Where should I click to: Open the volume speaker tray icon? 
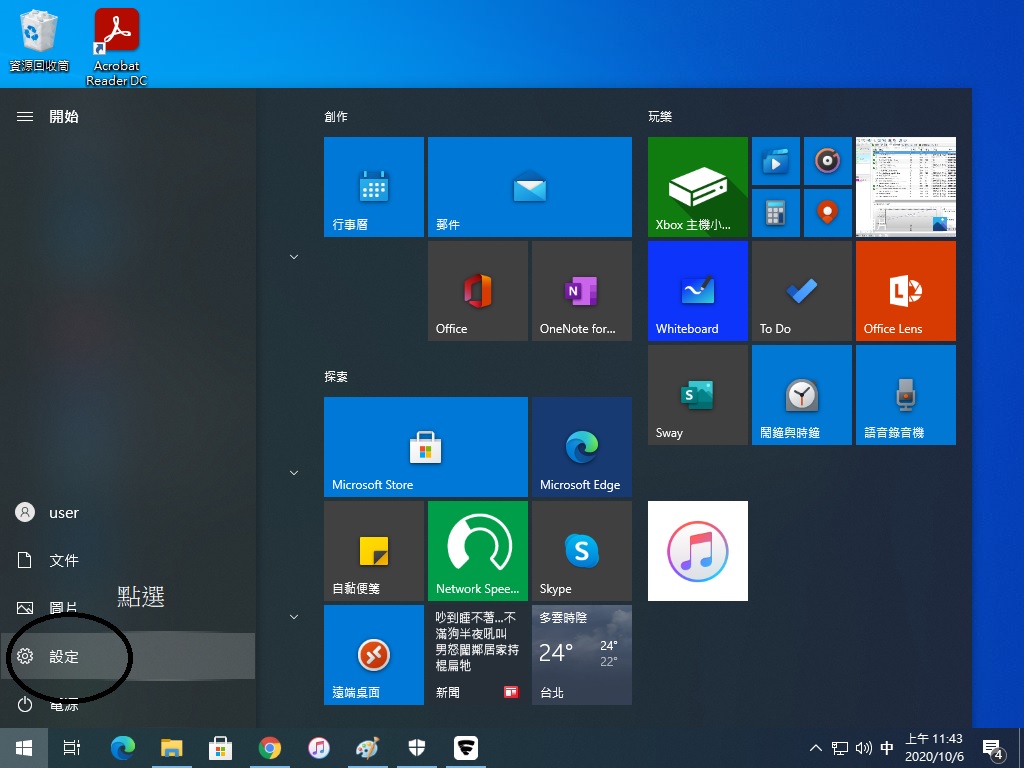(x=863, y=748)
